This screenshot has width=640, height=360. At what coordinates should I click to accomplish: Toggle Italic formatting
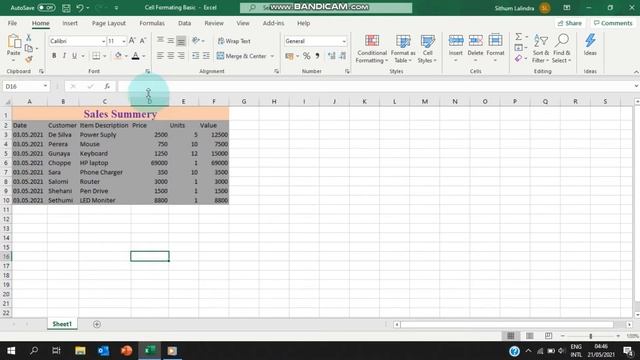[x=64, y=56]
